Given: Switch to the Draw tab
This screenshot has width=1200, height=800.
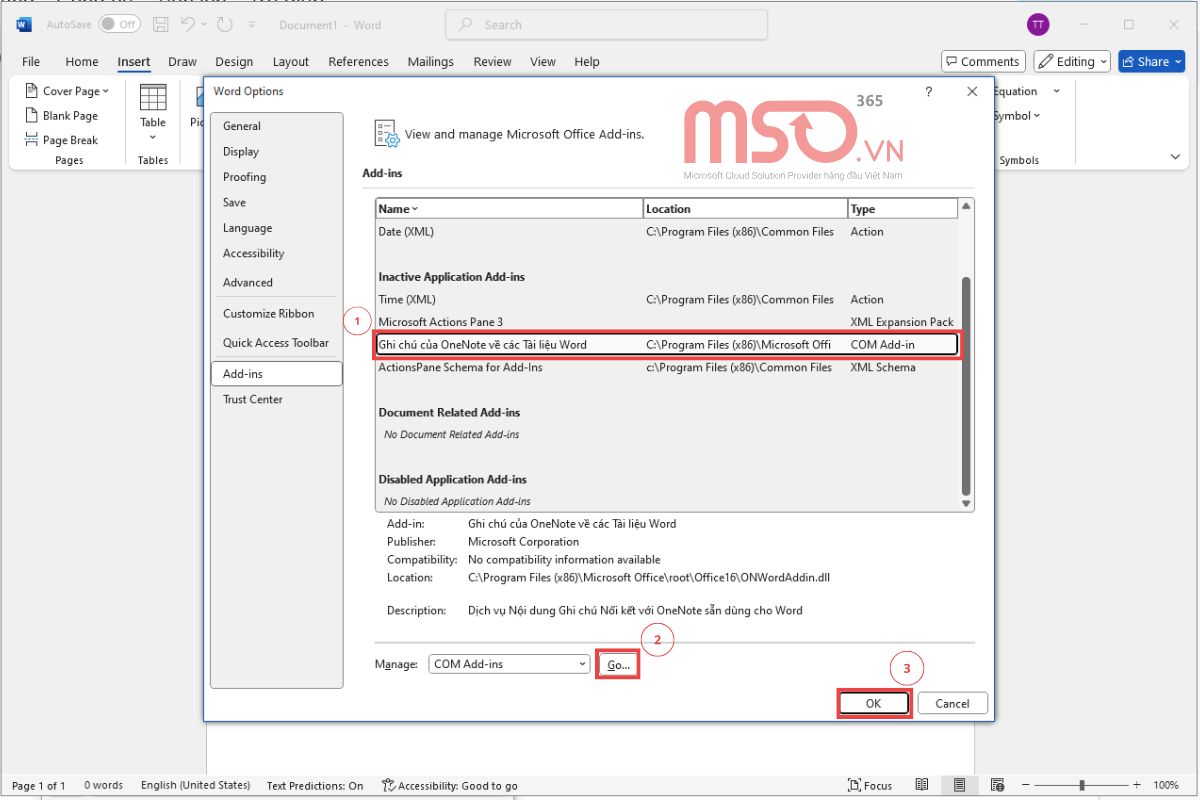Looking at the screenshot, I should click(182, 61).
